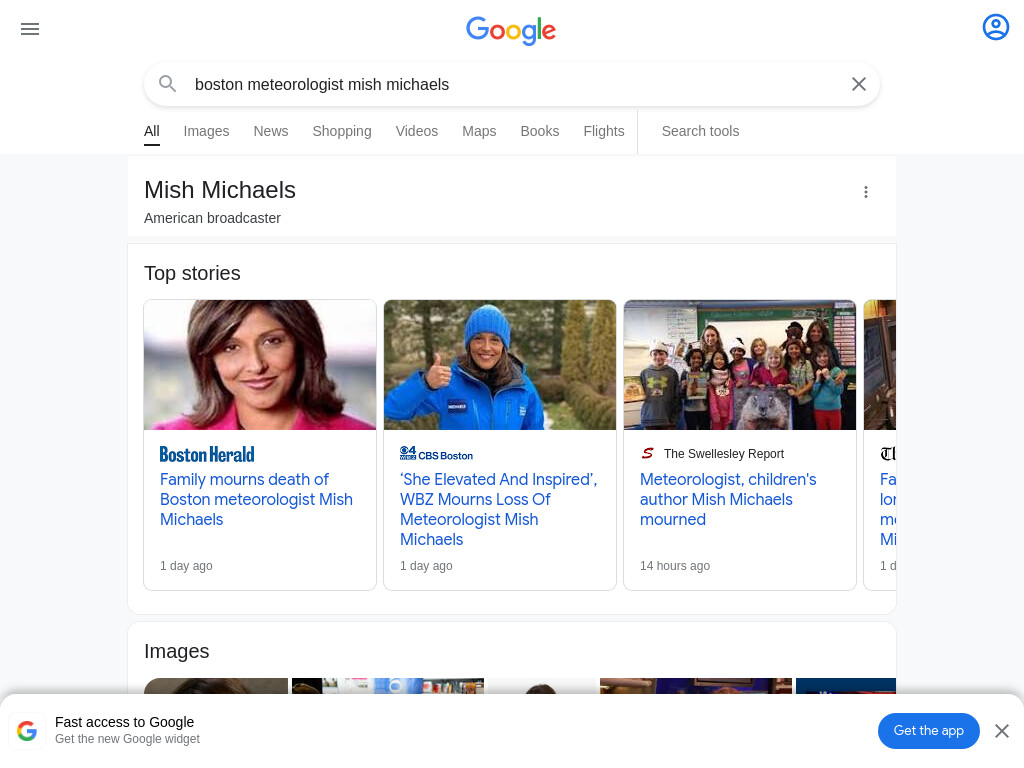Click the Boston Herald logo
The height and width of the screenshot is (768, 1024).
pyautogui.click(x=207, y=455)
